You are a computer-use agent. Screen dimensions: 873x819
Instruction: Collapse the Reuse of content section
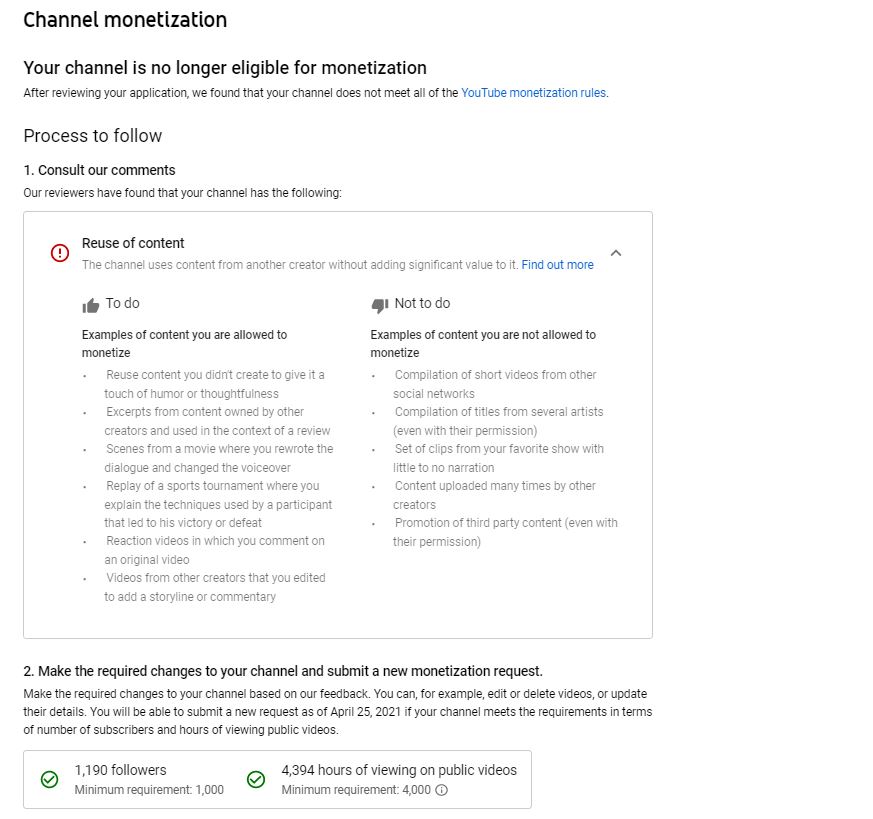(x=616, y=253)
